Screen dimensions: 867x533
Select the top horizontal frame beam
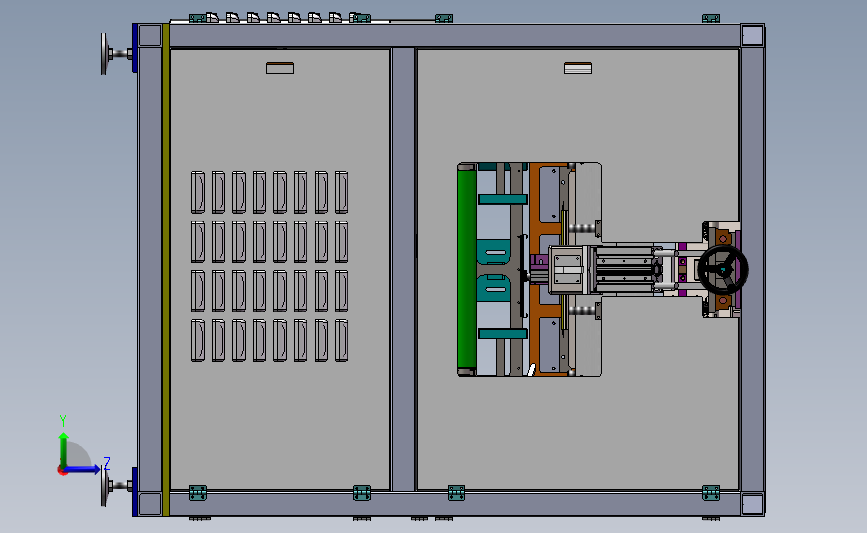tap(455, 36)
